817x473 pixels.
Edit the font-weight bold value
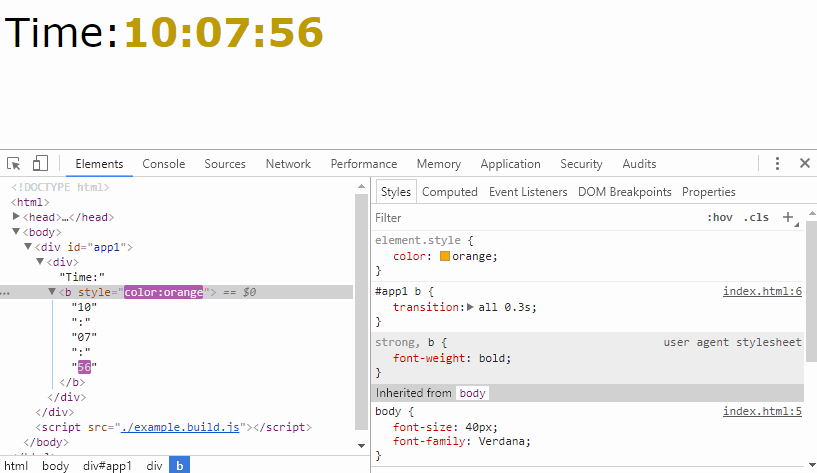tap(492, 358)
